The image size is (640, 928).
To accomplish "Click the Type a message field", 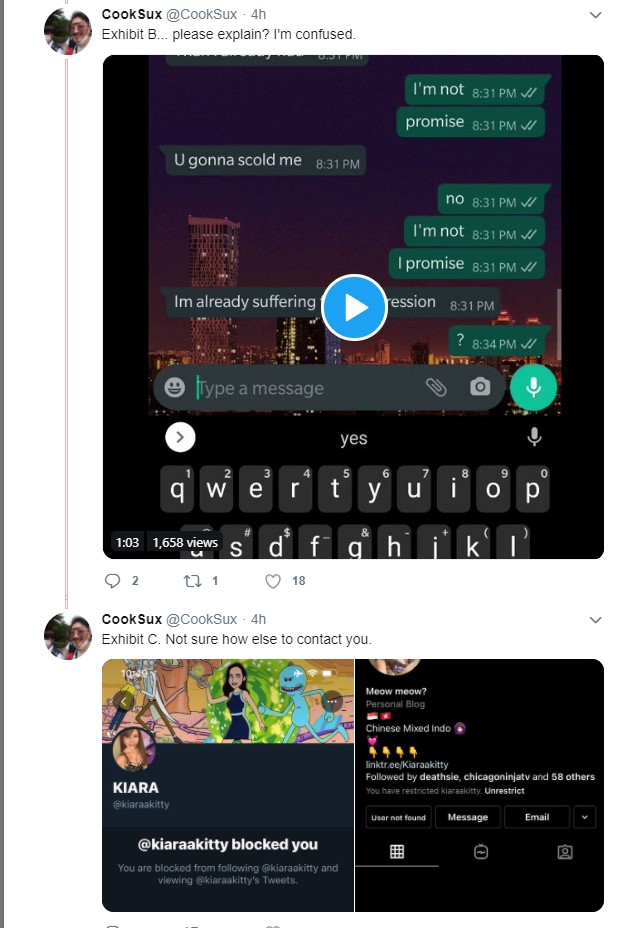I will 308,388.
